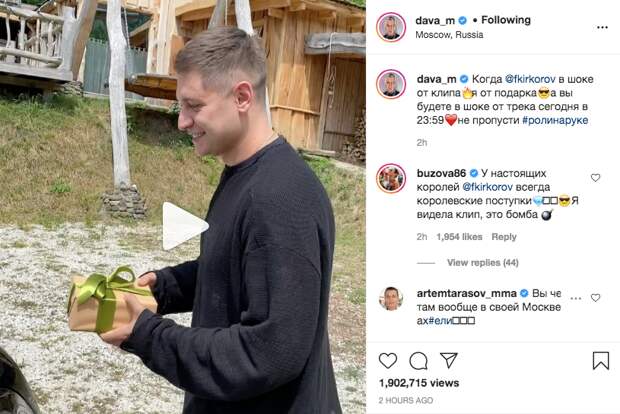Open the #ролинаруке hashtag link

click(555, 120)
